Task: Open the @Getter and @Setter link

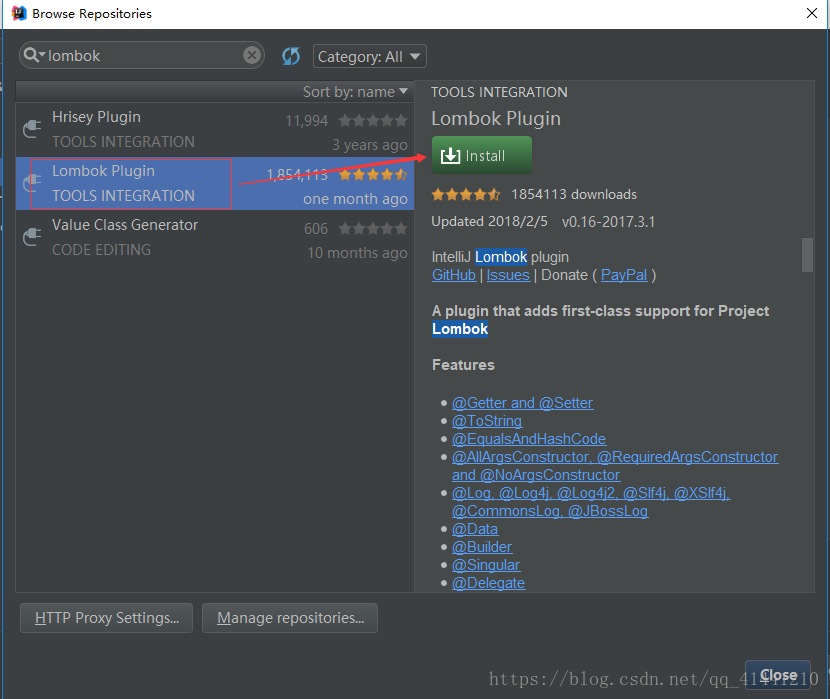Action: (522, 403)
